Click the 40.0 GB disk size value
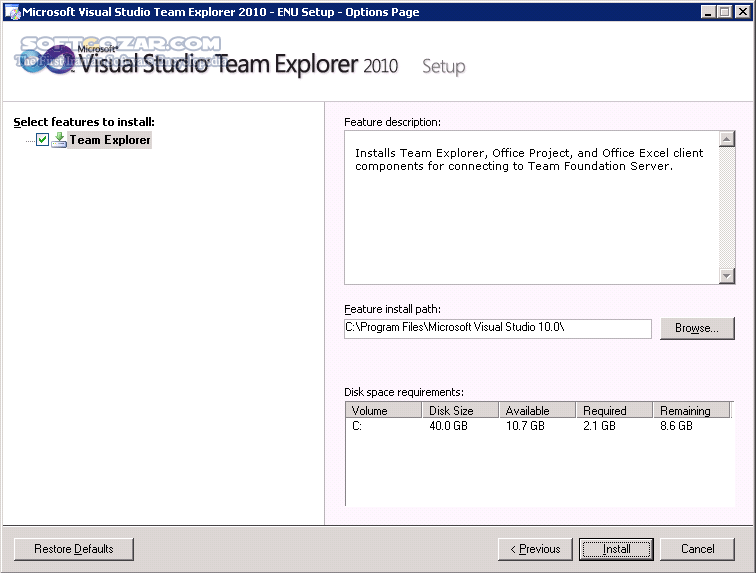756x573 pixels. (448, 426)
